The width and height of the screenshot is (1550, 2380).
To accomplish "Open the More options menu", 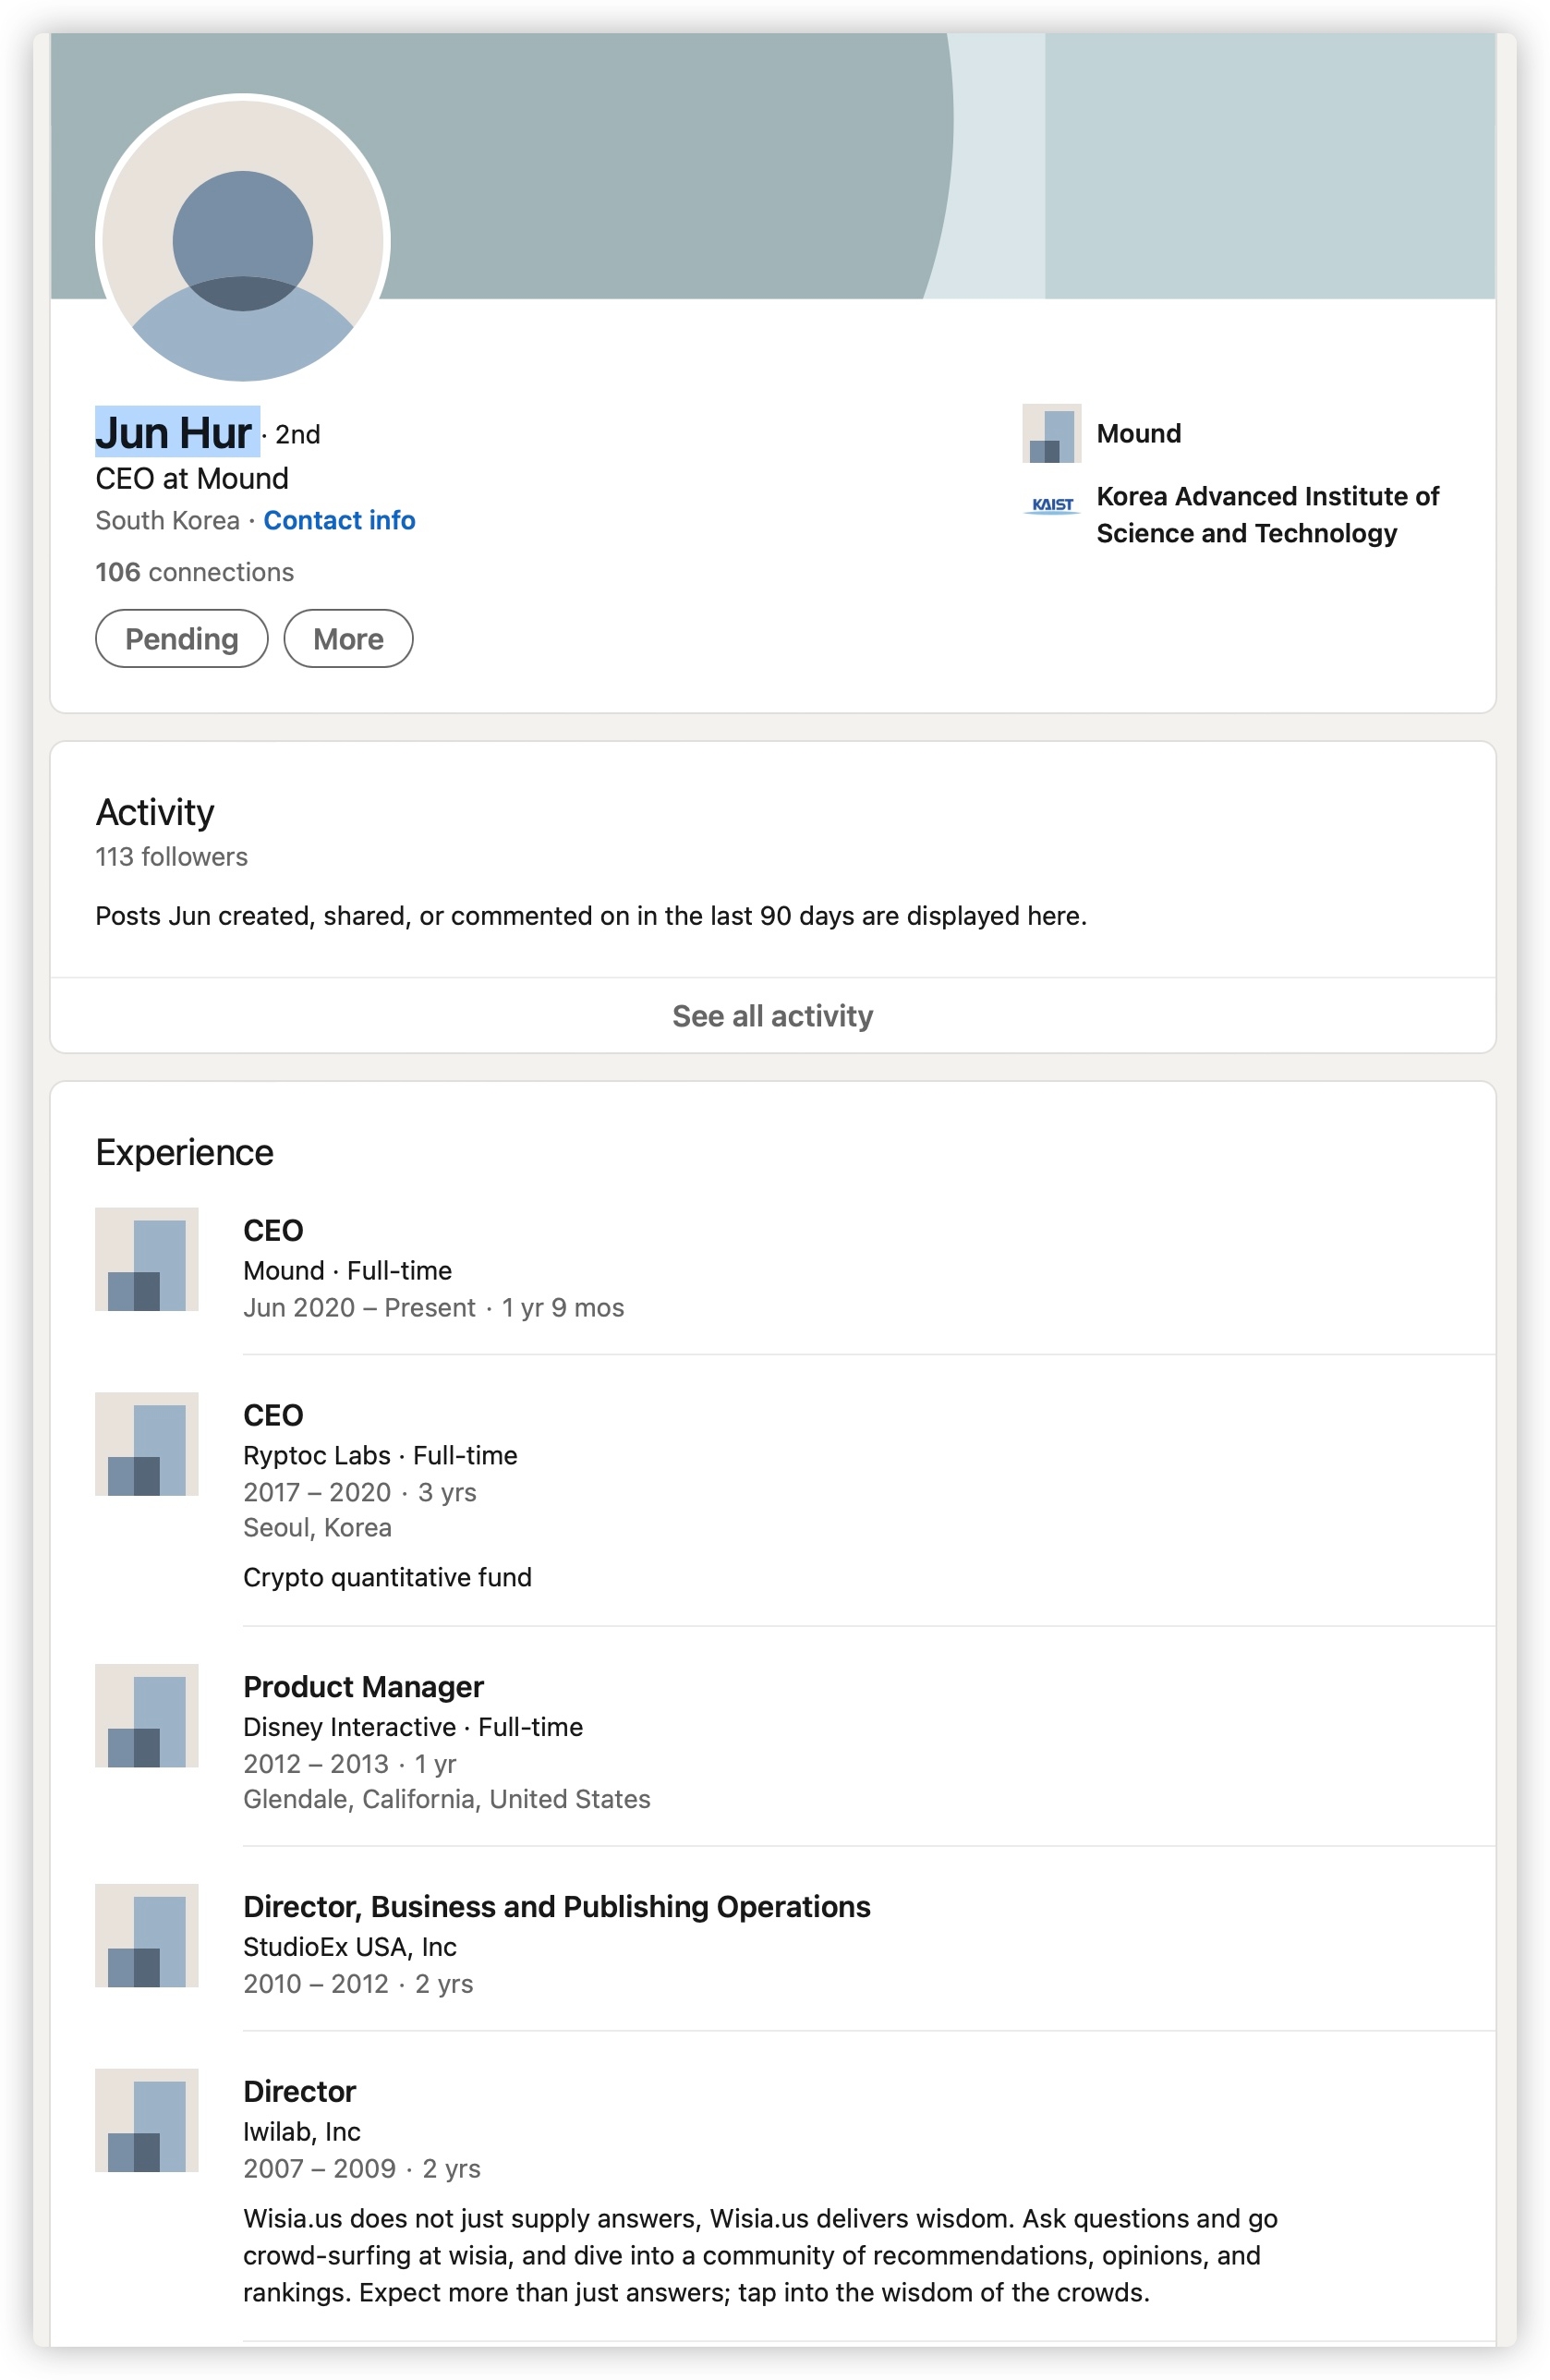I will point(347,638).
